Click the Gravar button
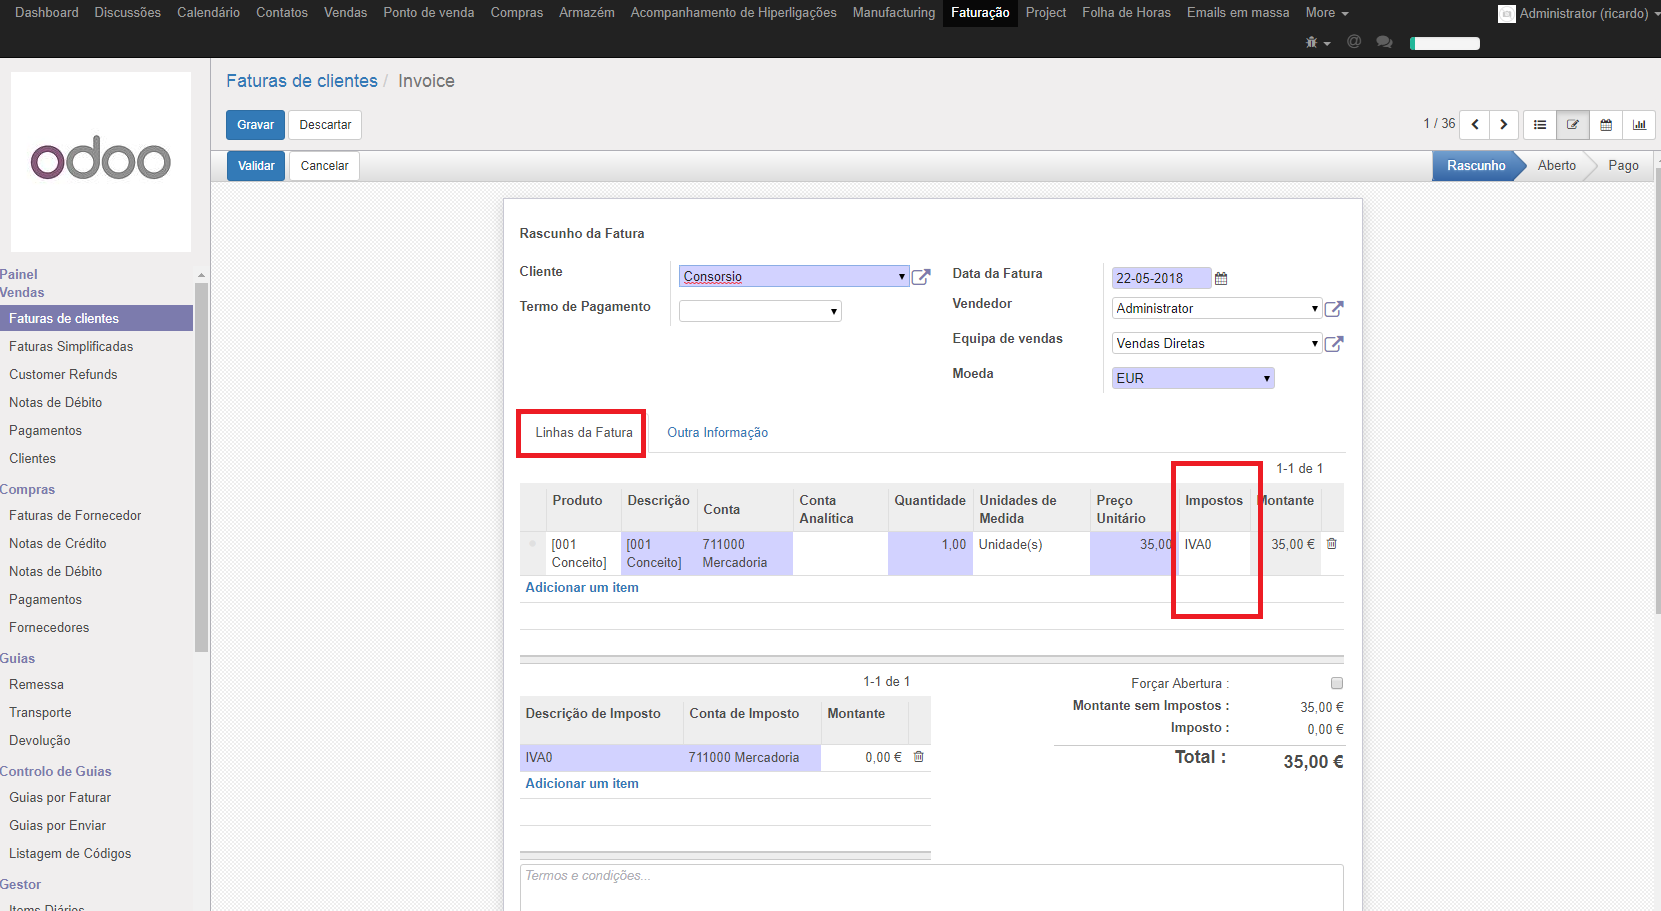This screenshot has height=911, width=1661. click(255, 125)
